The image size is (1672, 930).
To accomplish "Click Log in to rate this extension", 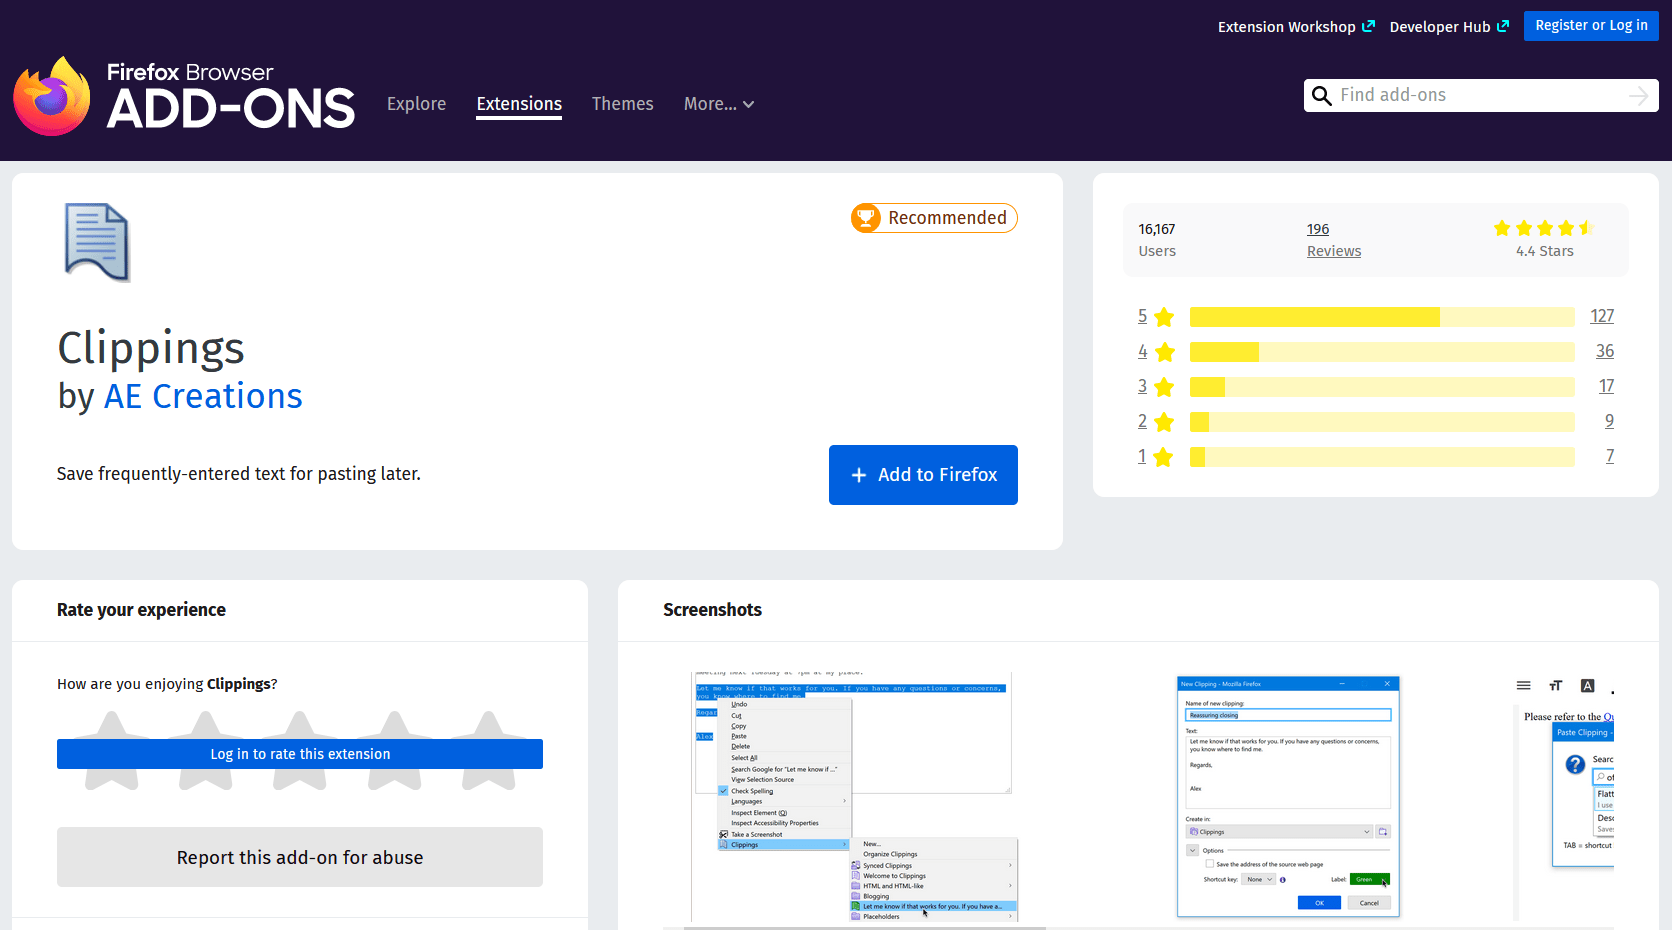I will coord(300,754).
